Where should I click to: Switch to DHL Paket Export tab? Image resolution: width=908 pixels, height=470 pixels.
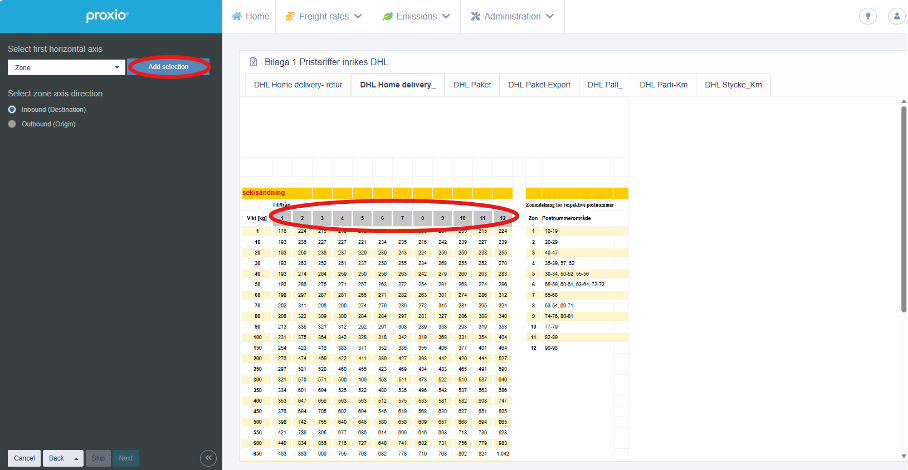click(539, 85)
